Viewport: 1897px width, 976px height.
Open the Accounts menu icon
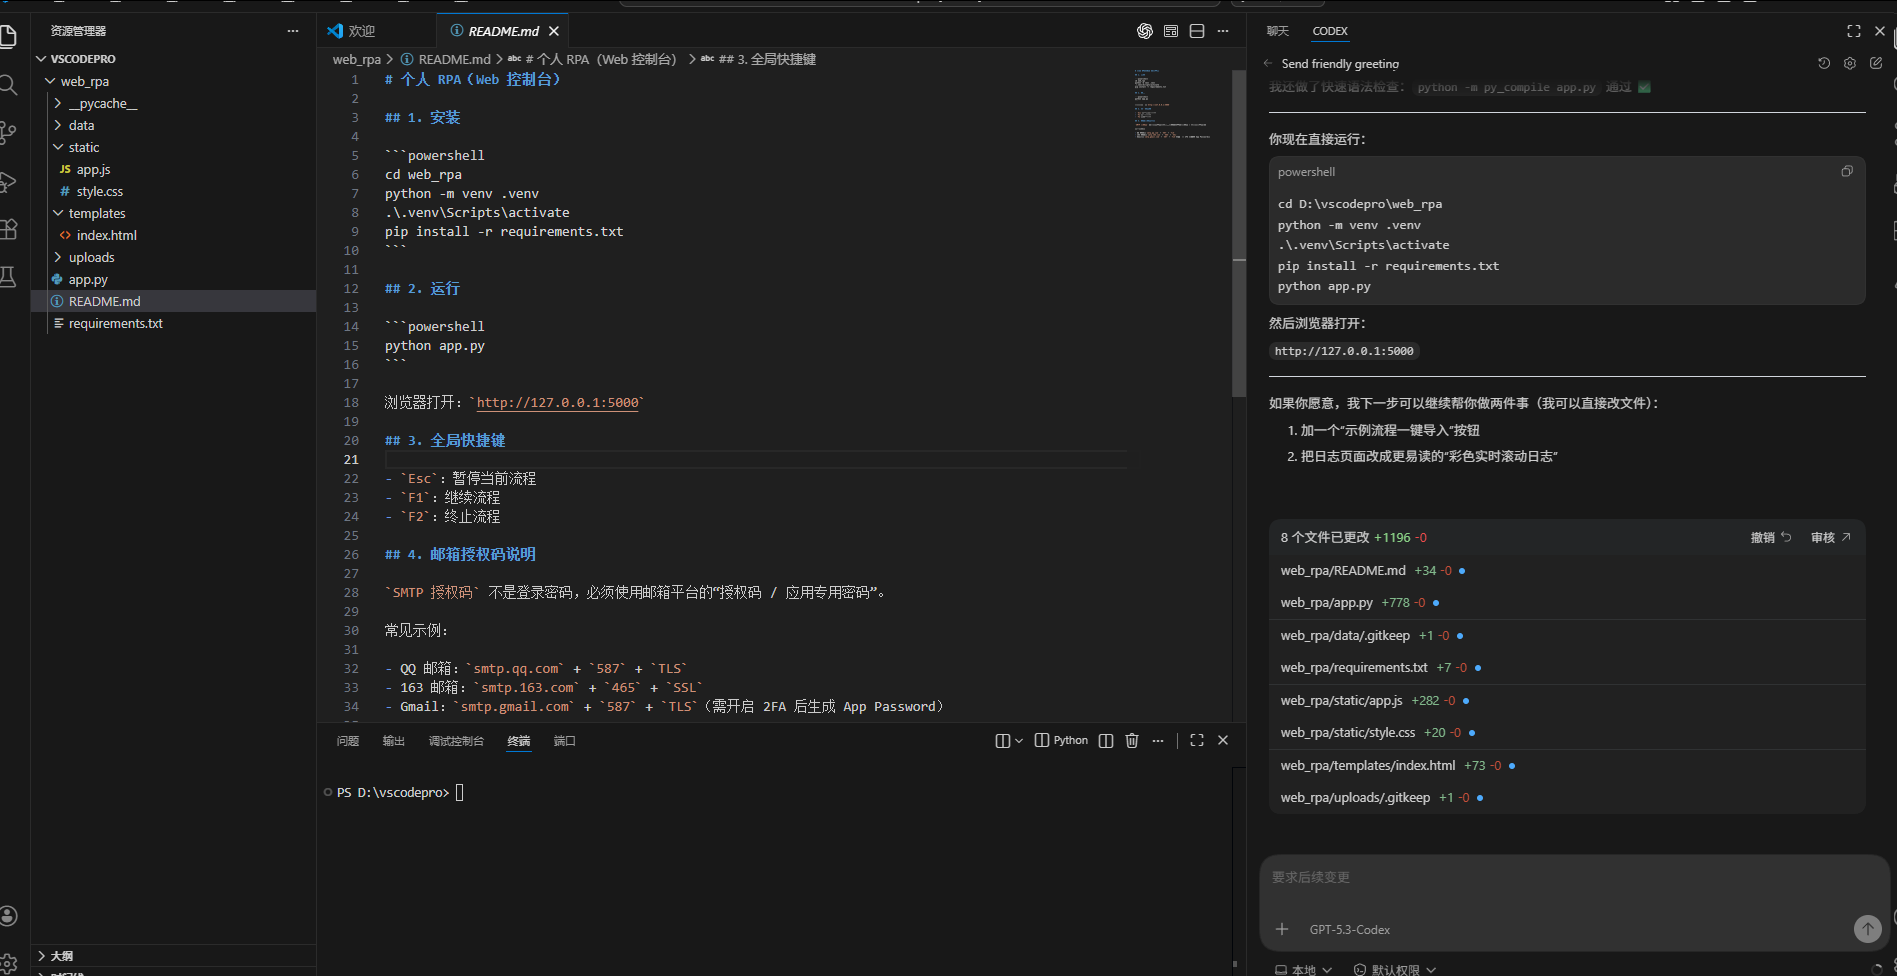coord(8,916)
